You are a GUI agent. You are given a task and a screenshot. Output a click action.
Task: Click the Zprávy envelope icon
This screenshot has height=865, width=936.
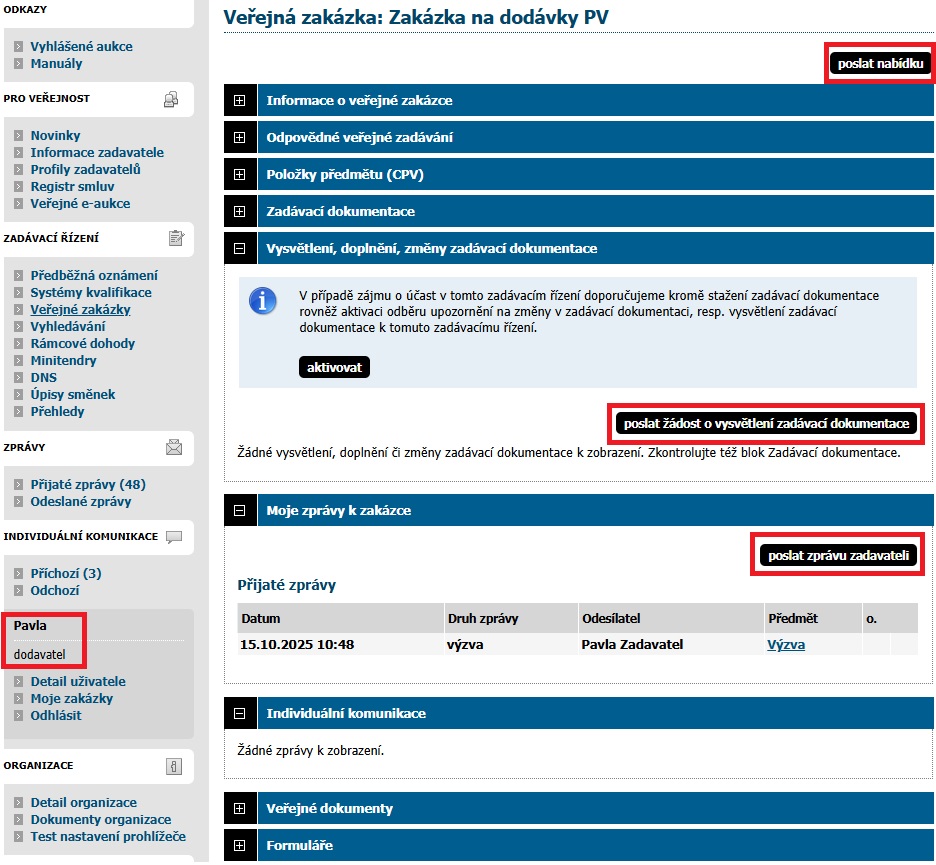174,448
